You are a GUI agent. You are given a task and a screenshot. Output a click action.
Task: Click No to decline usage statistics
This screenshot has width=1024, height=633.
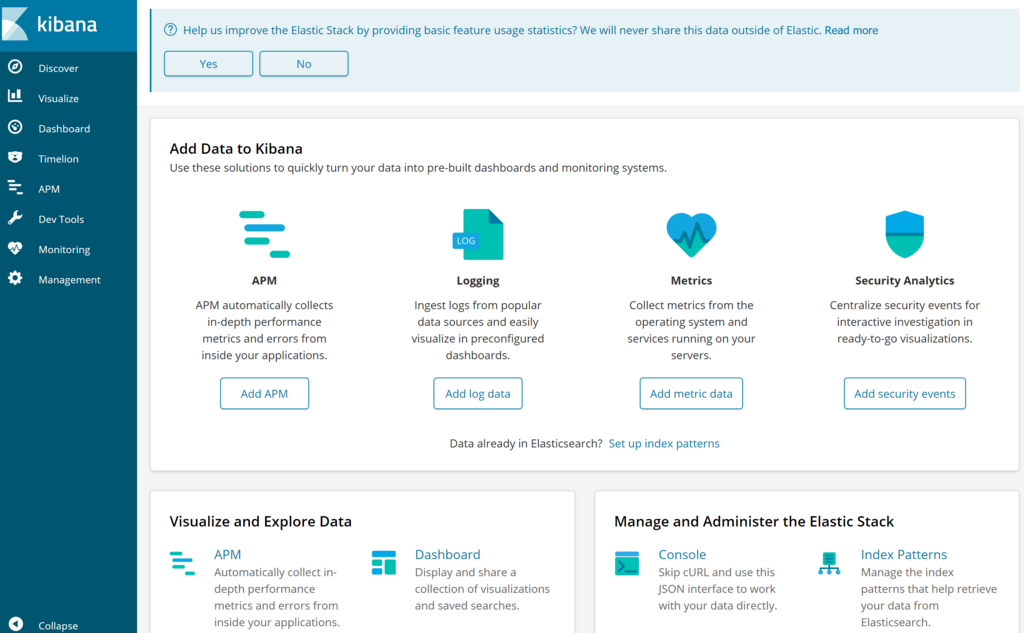[304, 63]
